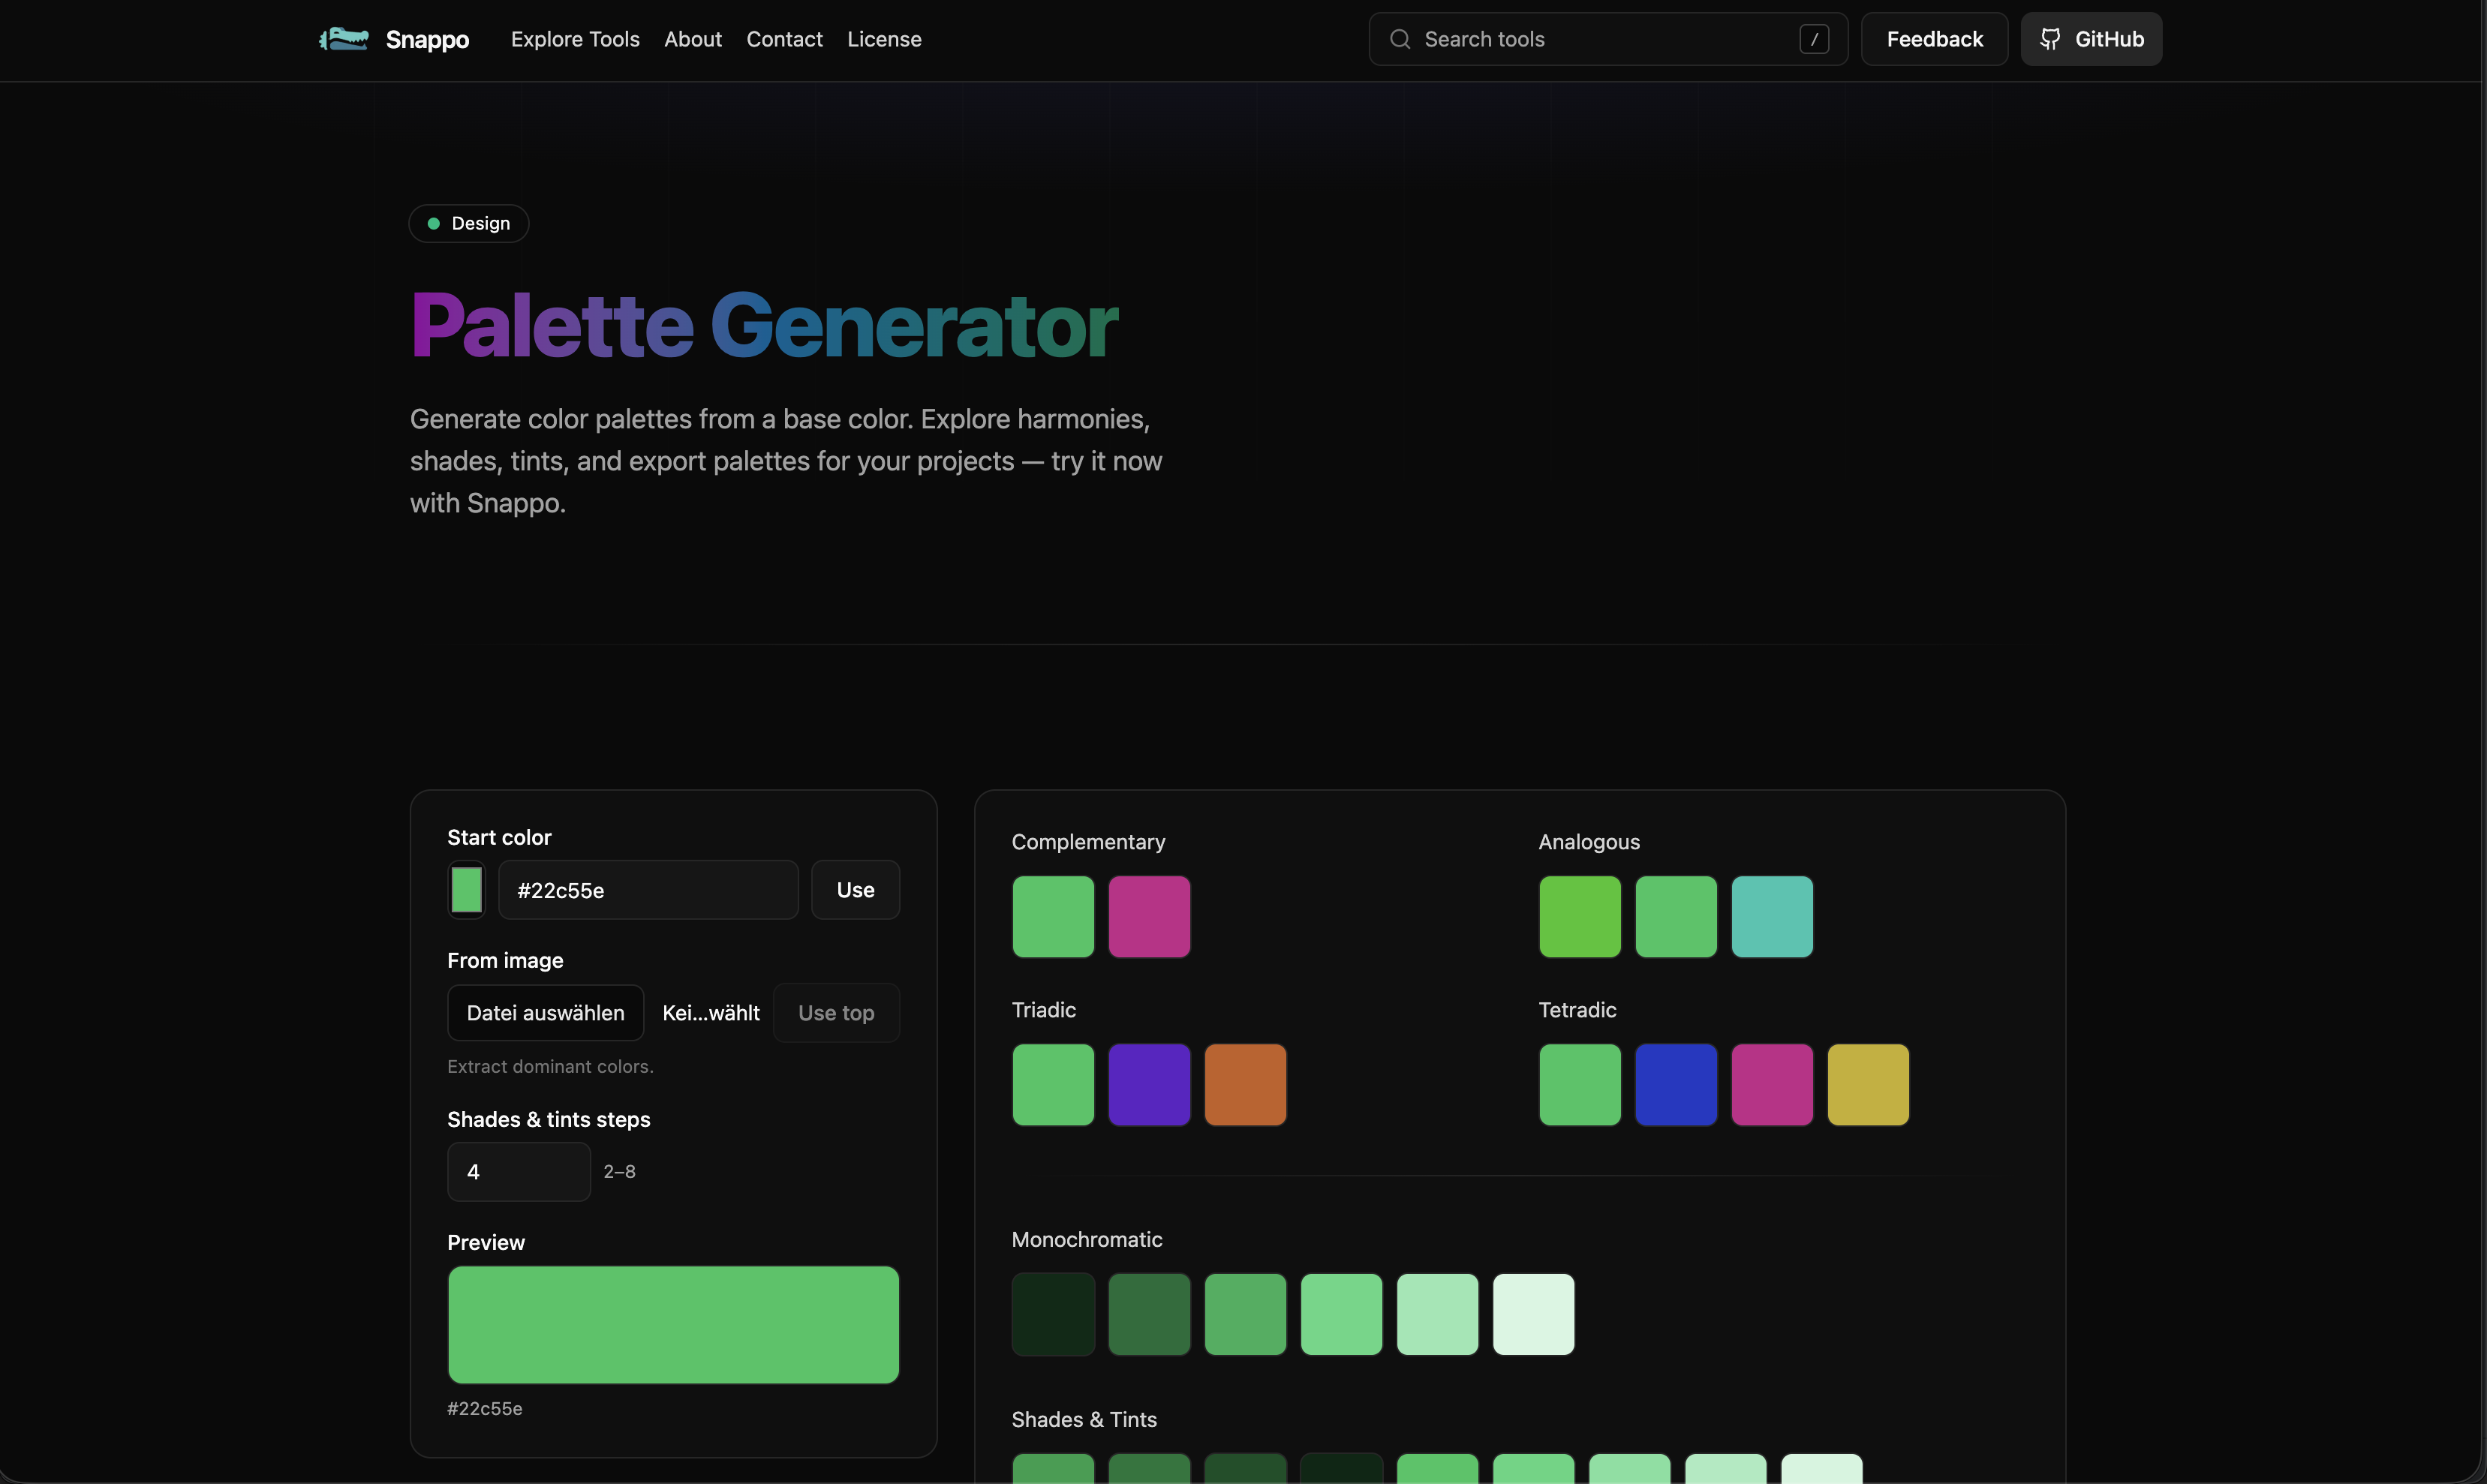Viewport: 2487px width, 1484px height.
Task: Click the Use top button
Action: pos(836,1013)
